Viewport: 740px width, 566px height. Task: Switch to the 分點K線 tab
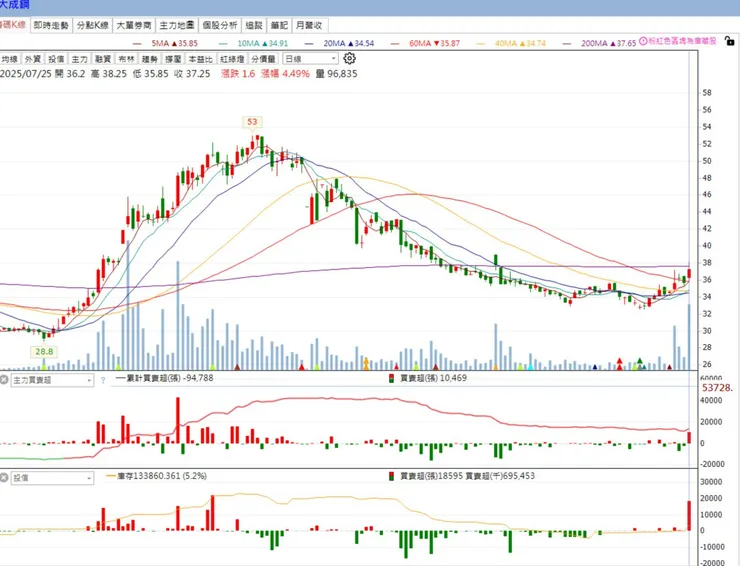click(92, 25)
